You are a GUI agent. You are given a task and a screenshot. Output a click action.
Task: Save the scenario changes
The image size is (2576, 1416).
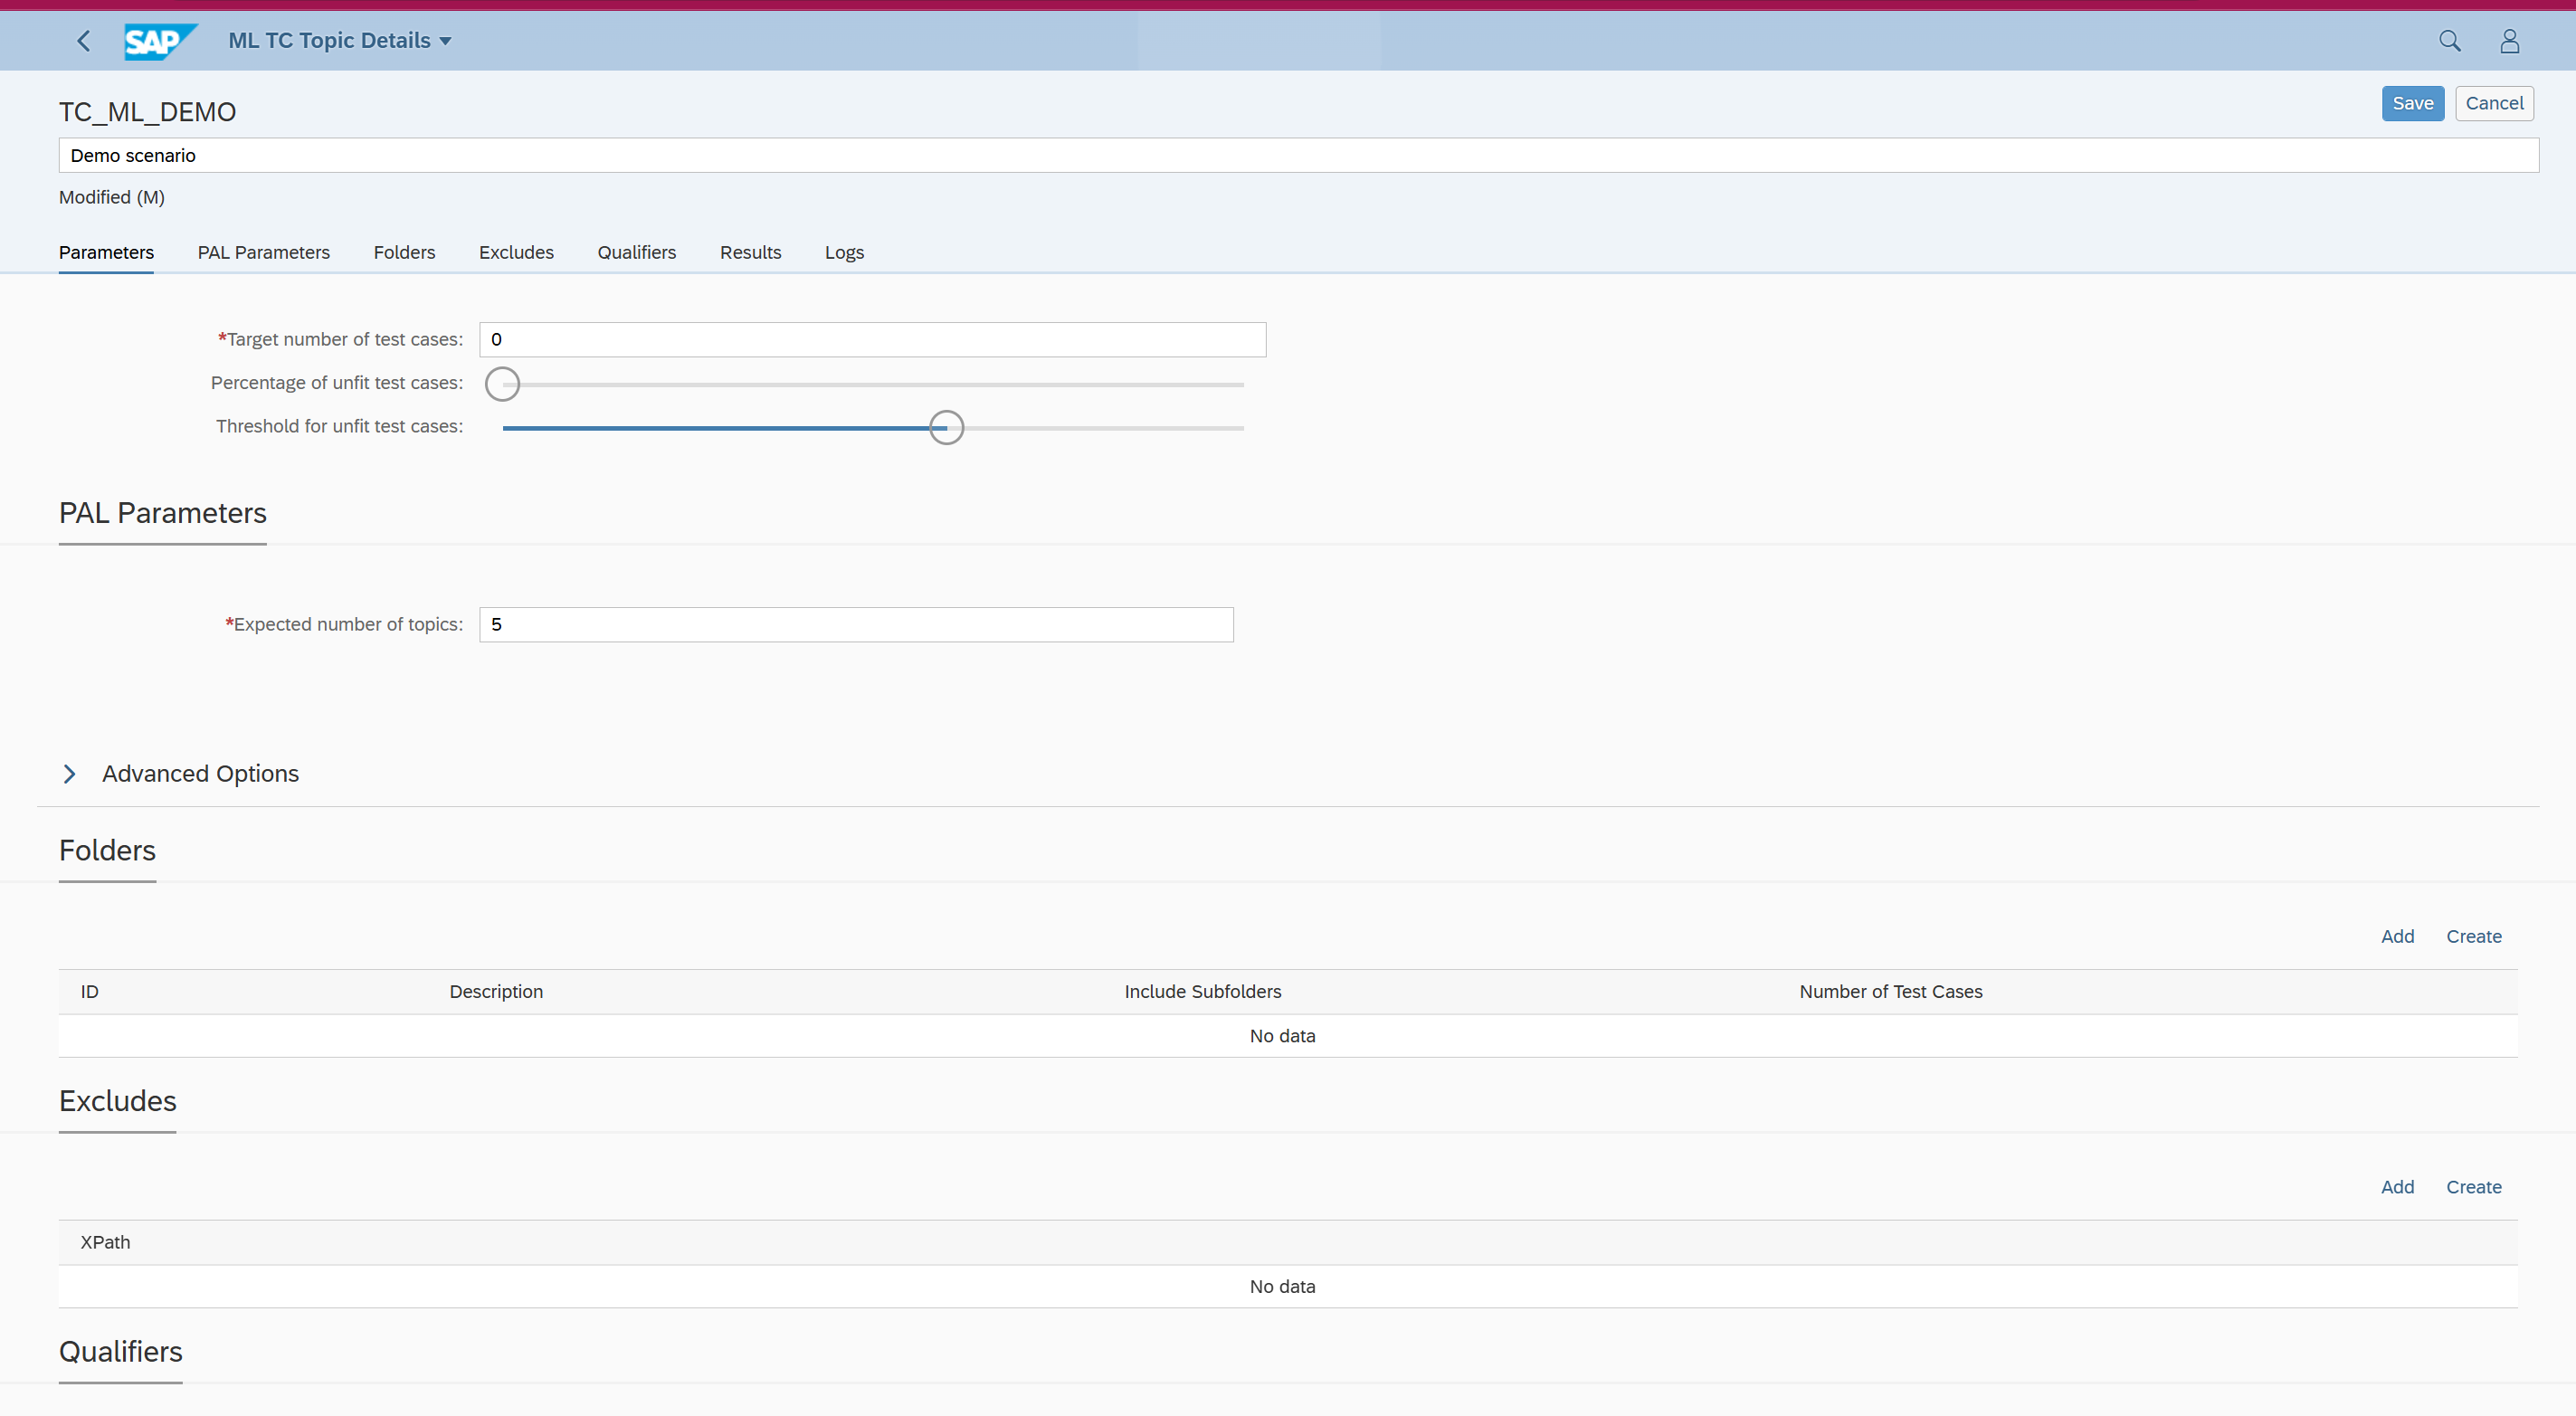(2412, 103)
